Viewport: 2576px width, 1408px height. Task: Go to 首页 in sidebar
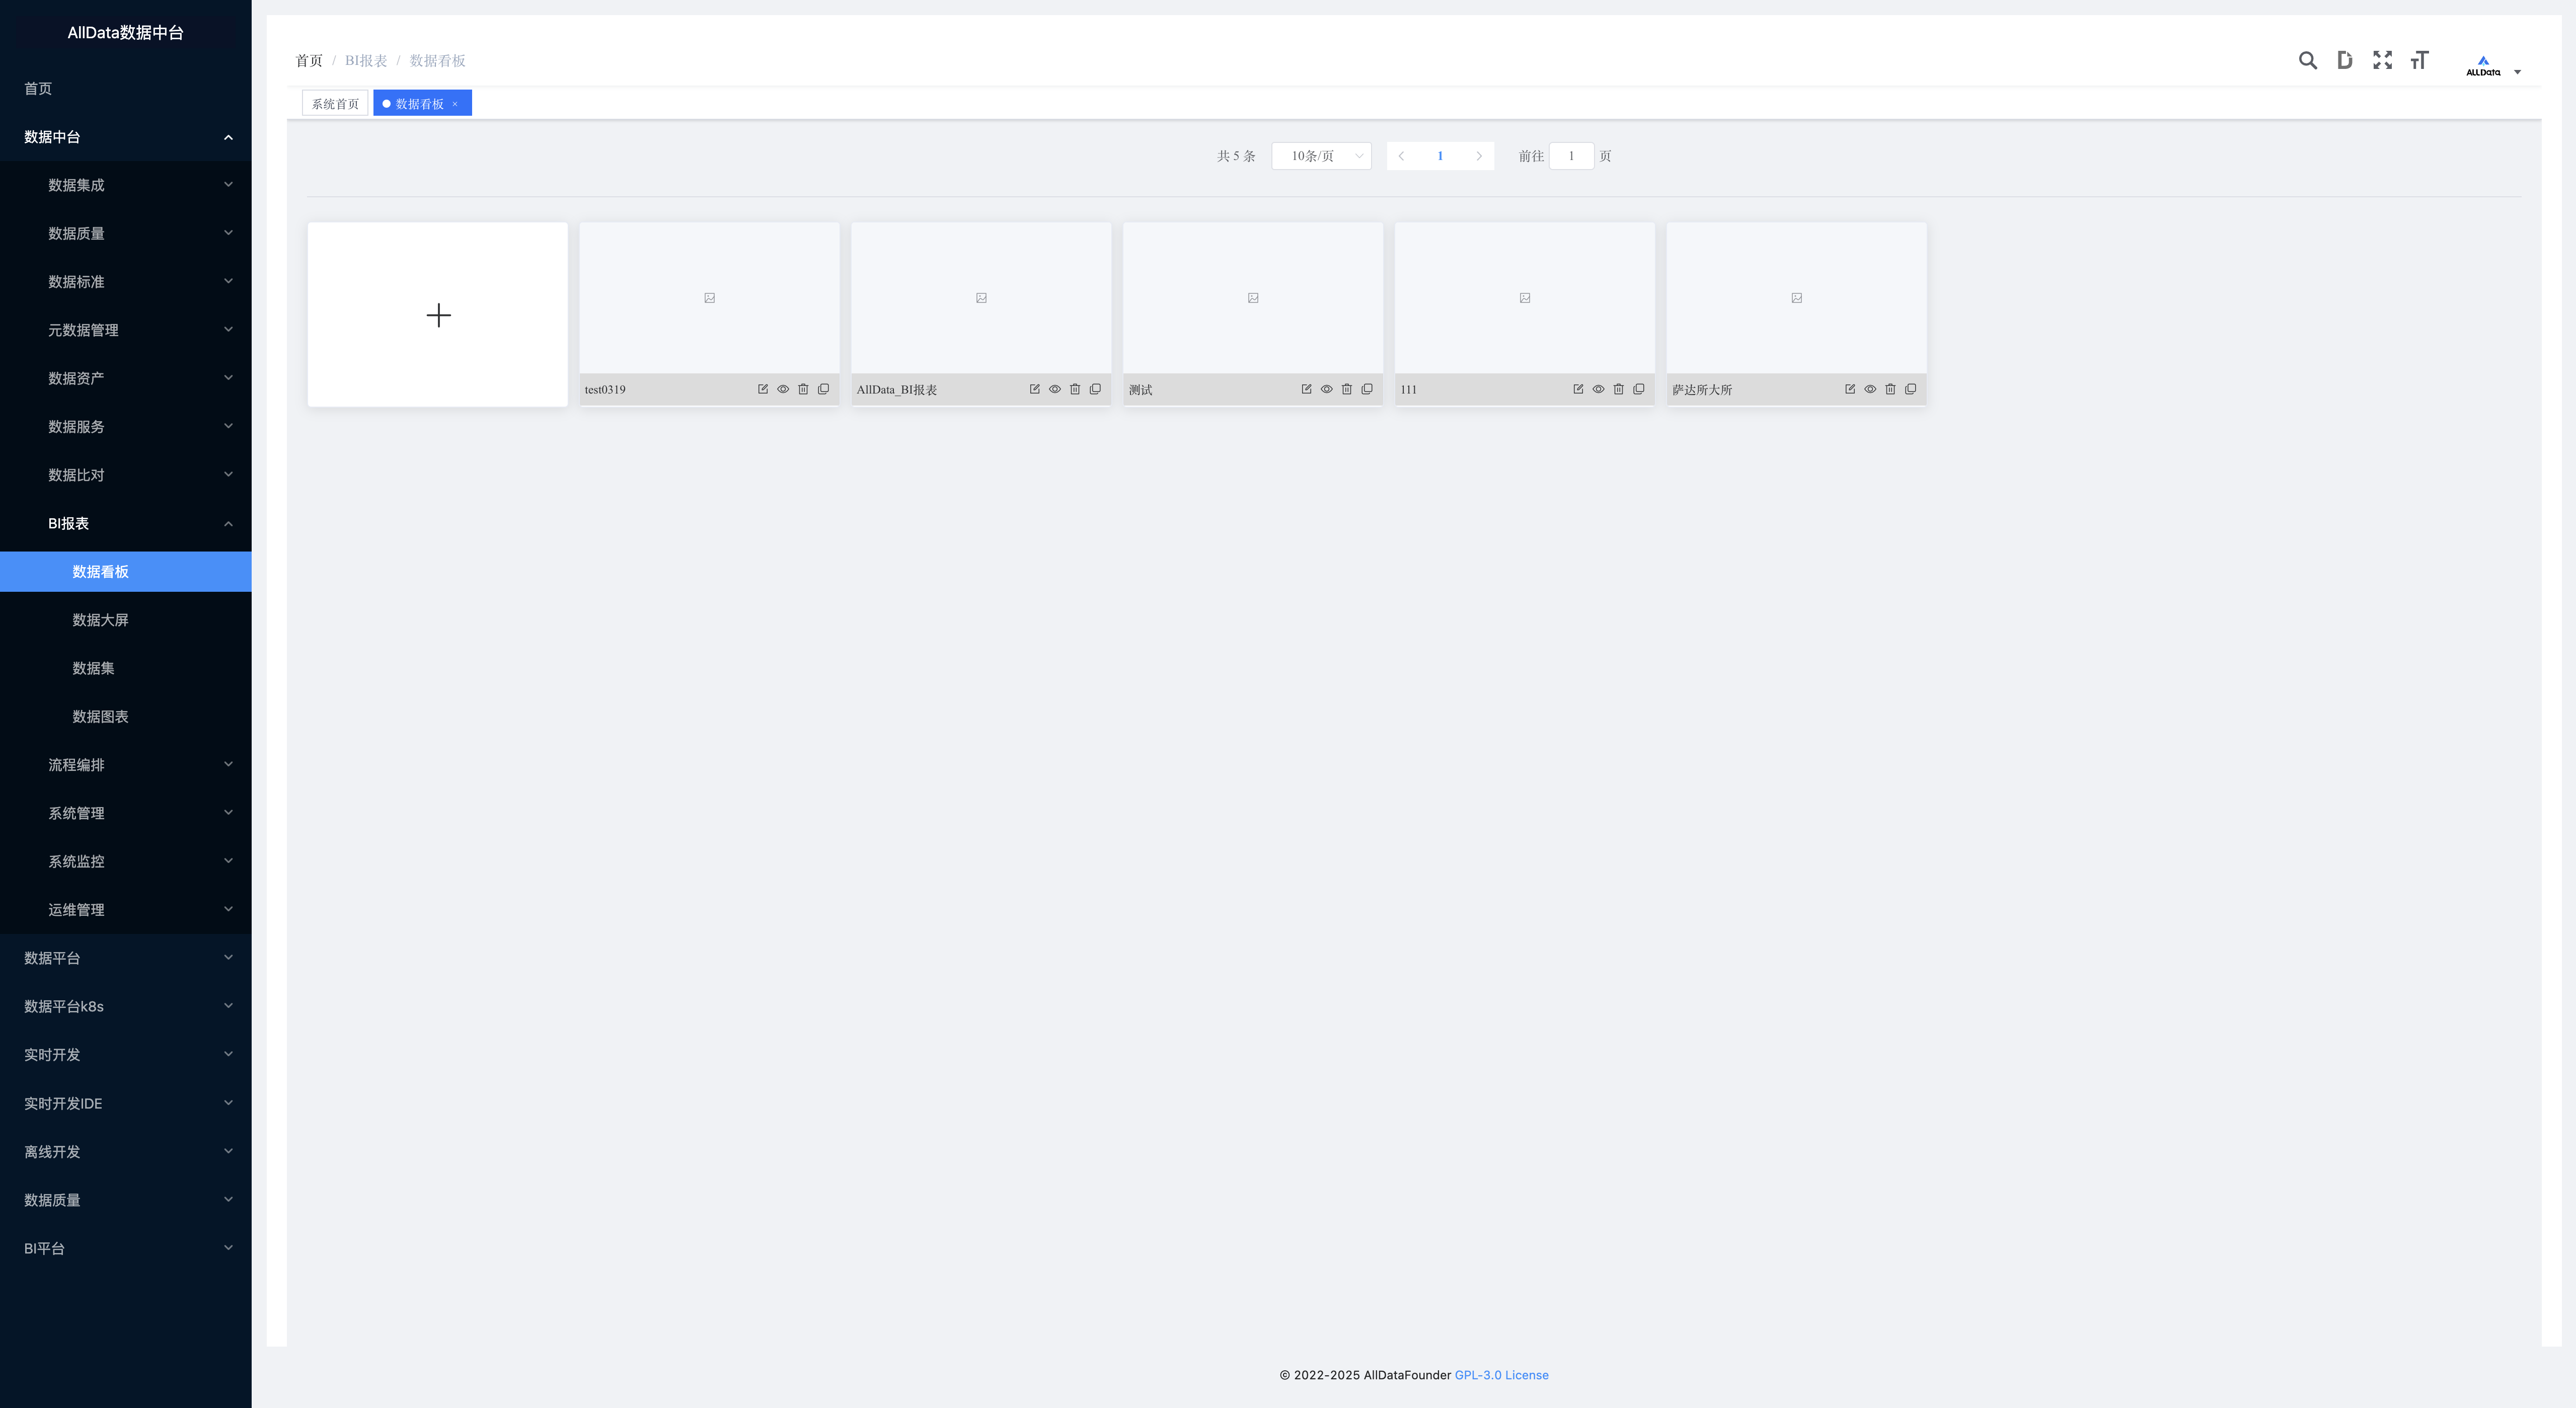126,89
